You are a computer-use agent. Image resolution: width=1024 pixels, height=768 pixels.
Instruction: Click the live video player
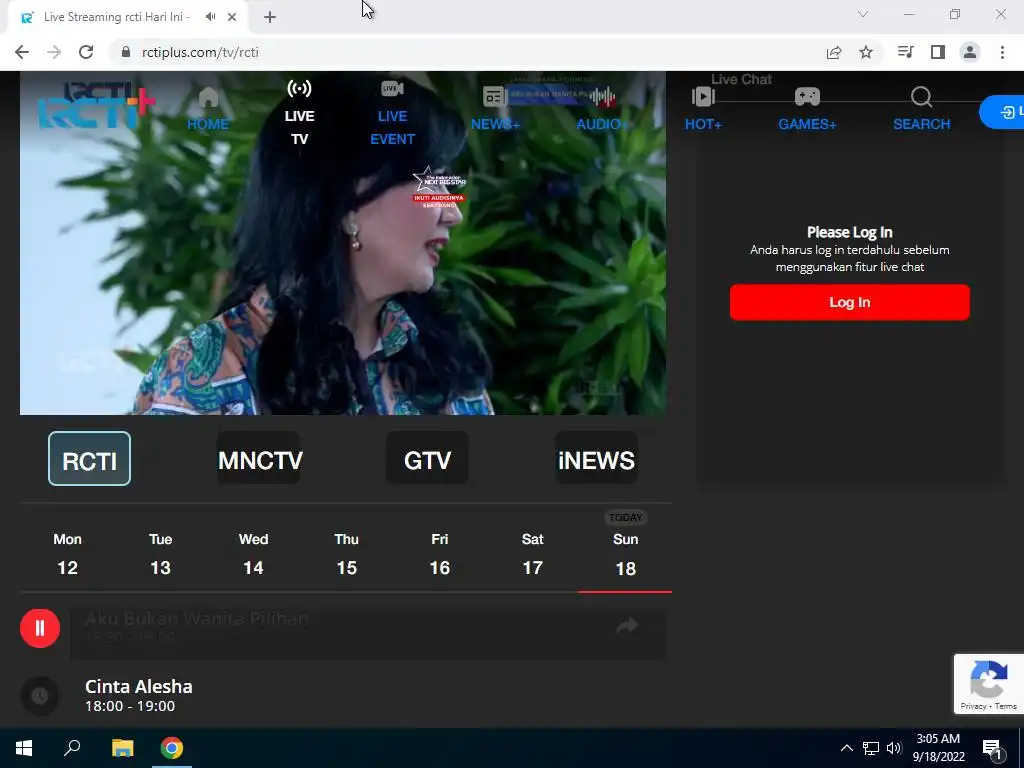pos(343,243)
